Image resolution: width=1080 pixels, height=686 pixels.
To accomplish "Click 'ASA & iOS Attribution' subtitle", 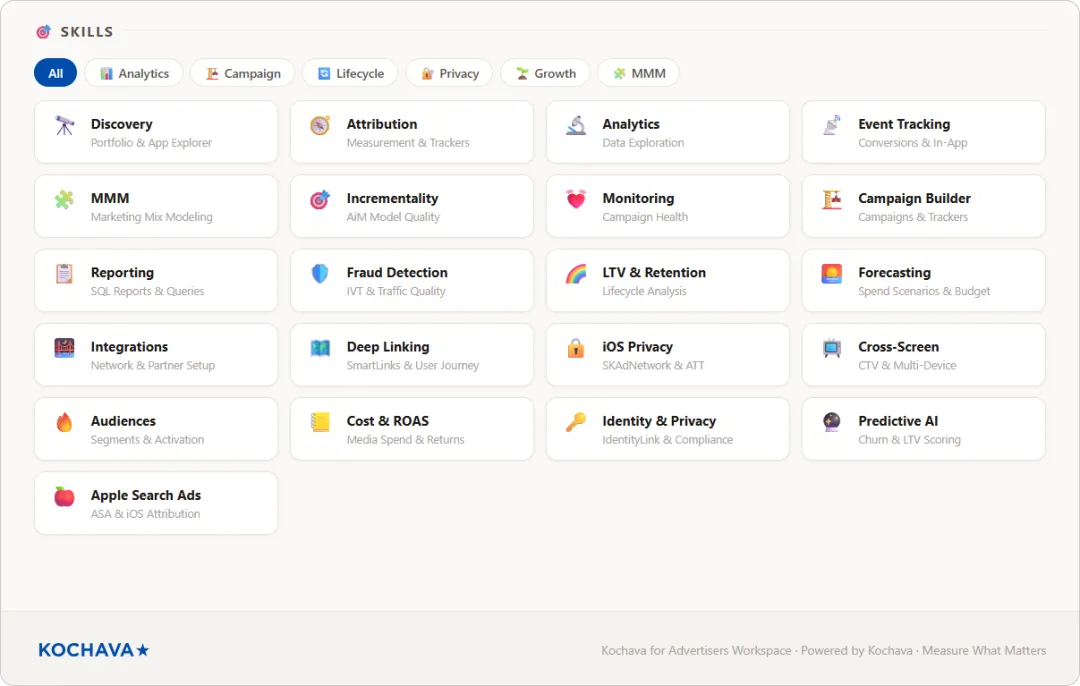I will [145, 514].
